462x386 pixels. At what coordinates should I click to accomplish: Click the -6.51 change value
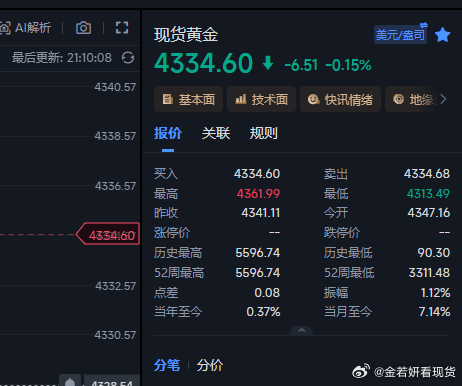(x=301, y=65)
